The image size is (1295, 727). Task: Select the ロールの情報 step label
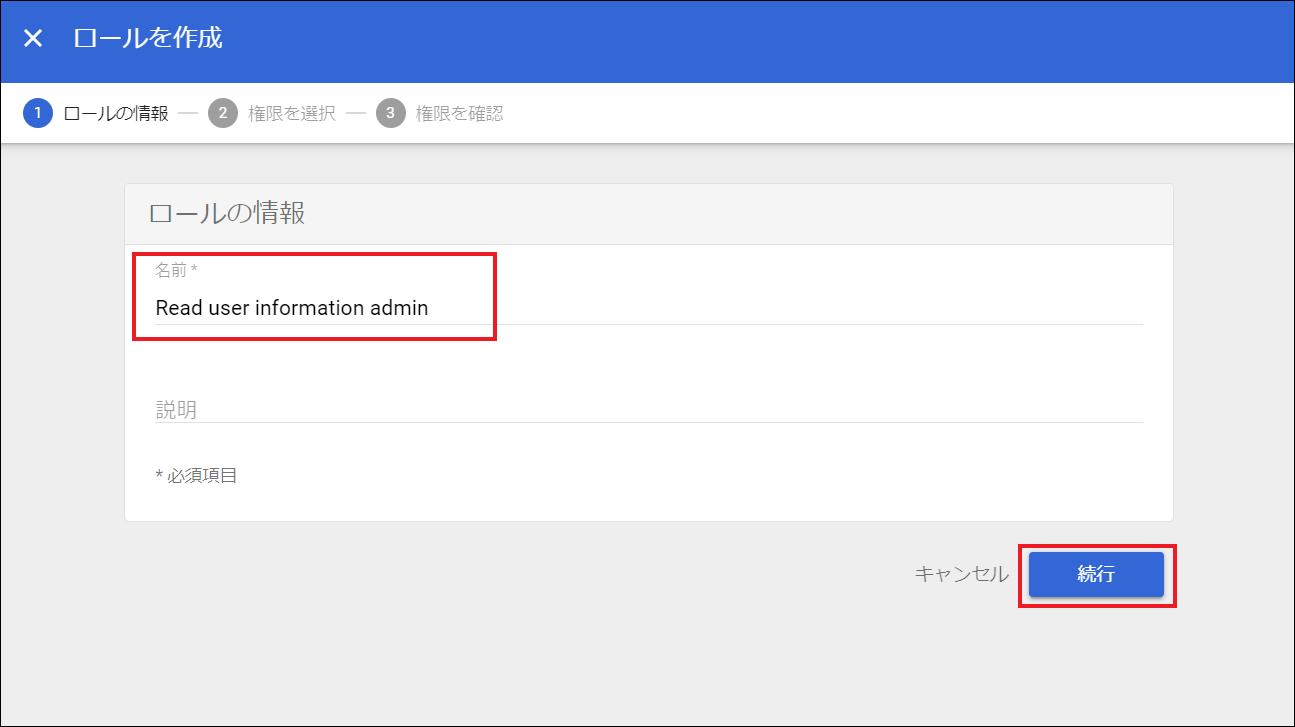pos(116,113)
